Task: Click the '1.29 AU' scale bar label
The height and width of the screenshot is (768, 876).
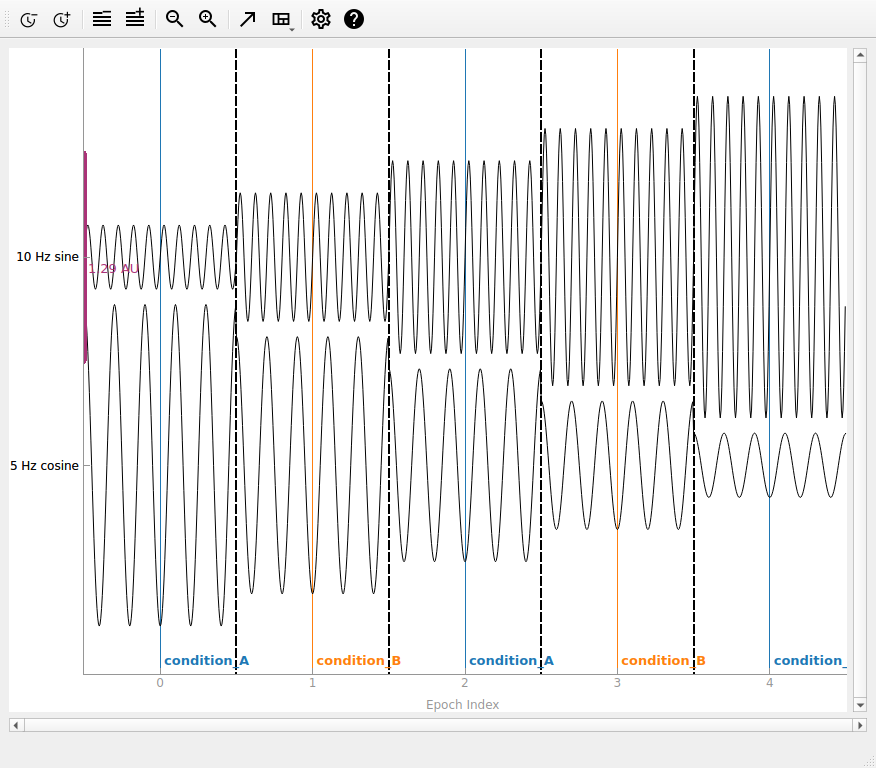Action: tap(113, 269)
